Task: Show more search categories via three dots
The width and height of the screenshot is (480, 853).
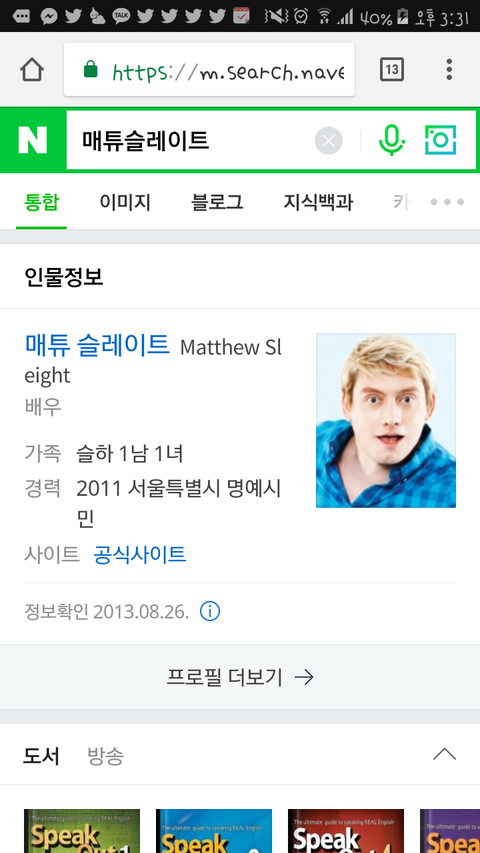Action: click(447, 202)
